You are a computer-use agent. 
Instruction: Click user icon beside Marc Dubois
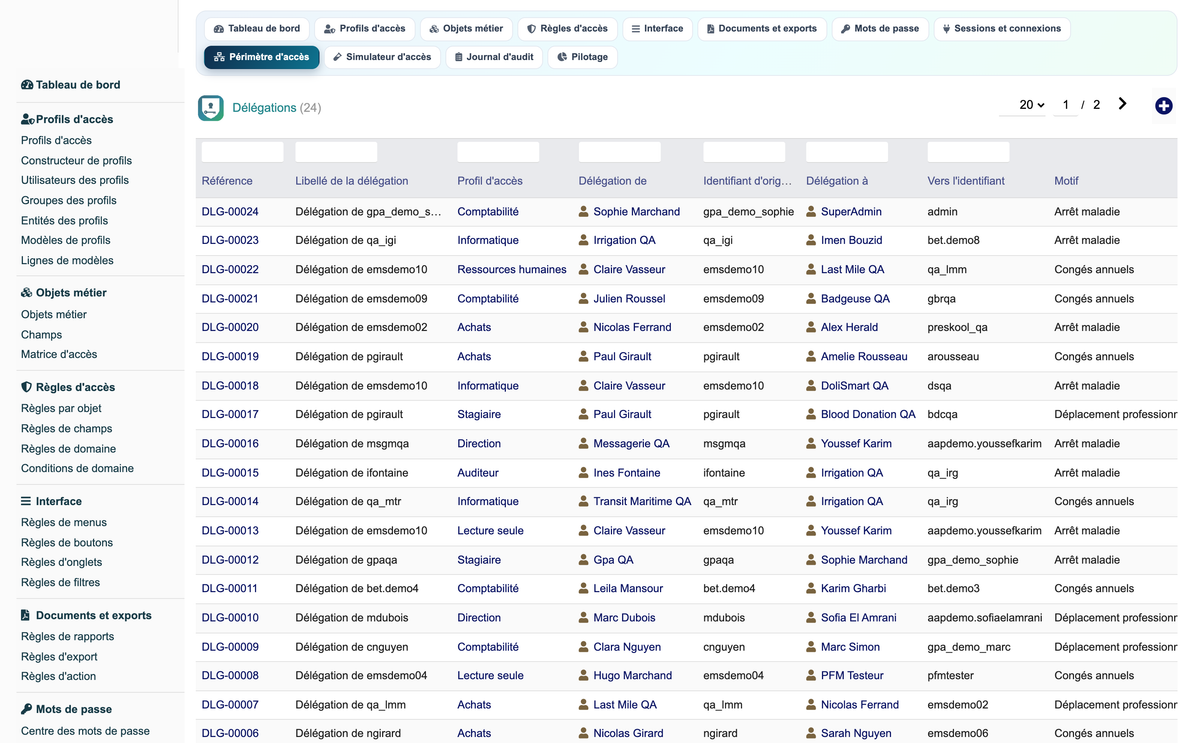584,618
